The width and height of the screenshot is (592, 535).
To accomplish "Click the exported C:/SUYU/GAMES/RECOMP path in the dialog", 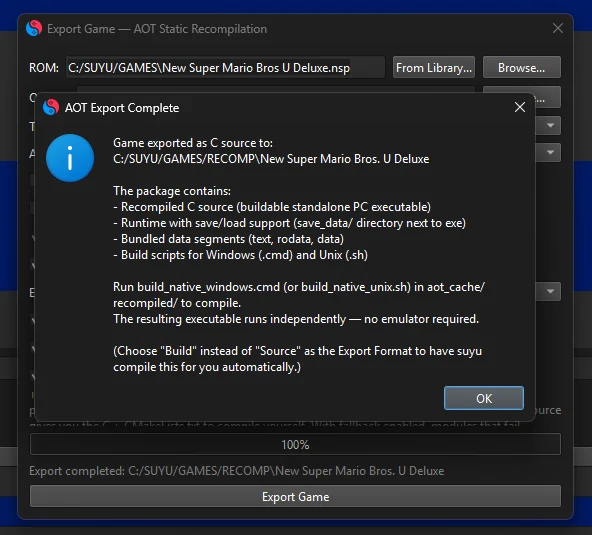I will (271, 159).
